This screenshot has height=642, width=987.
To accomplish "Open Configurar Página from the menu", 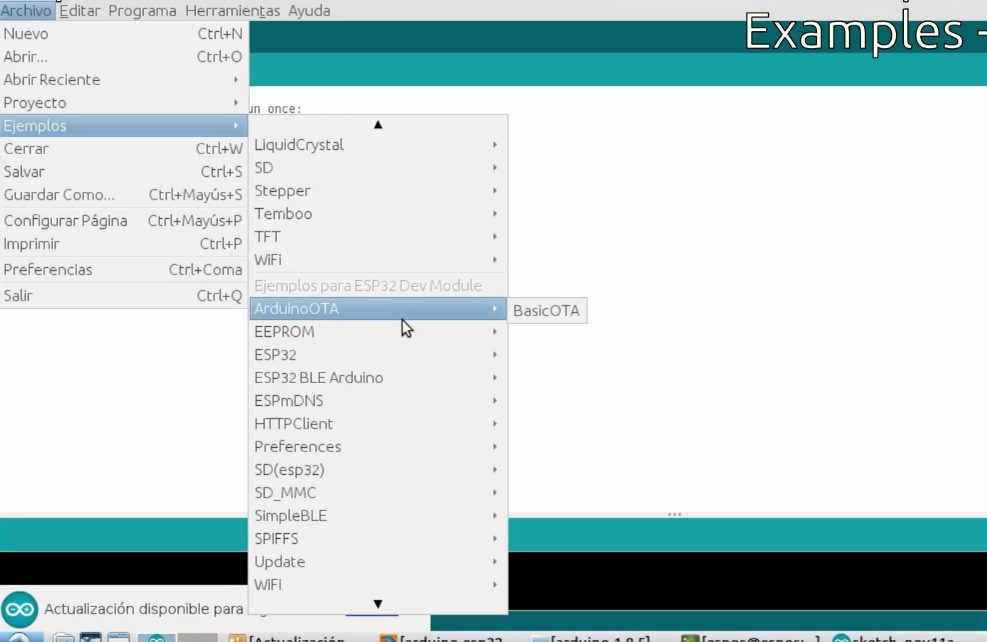I will click(123, 221).
